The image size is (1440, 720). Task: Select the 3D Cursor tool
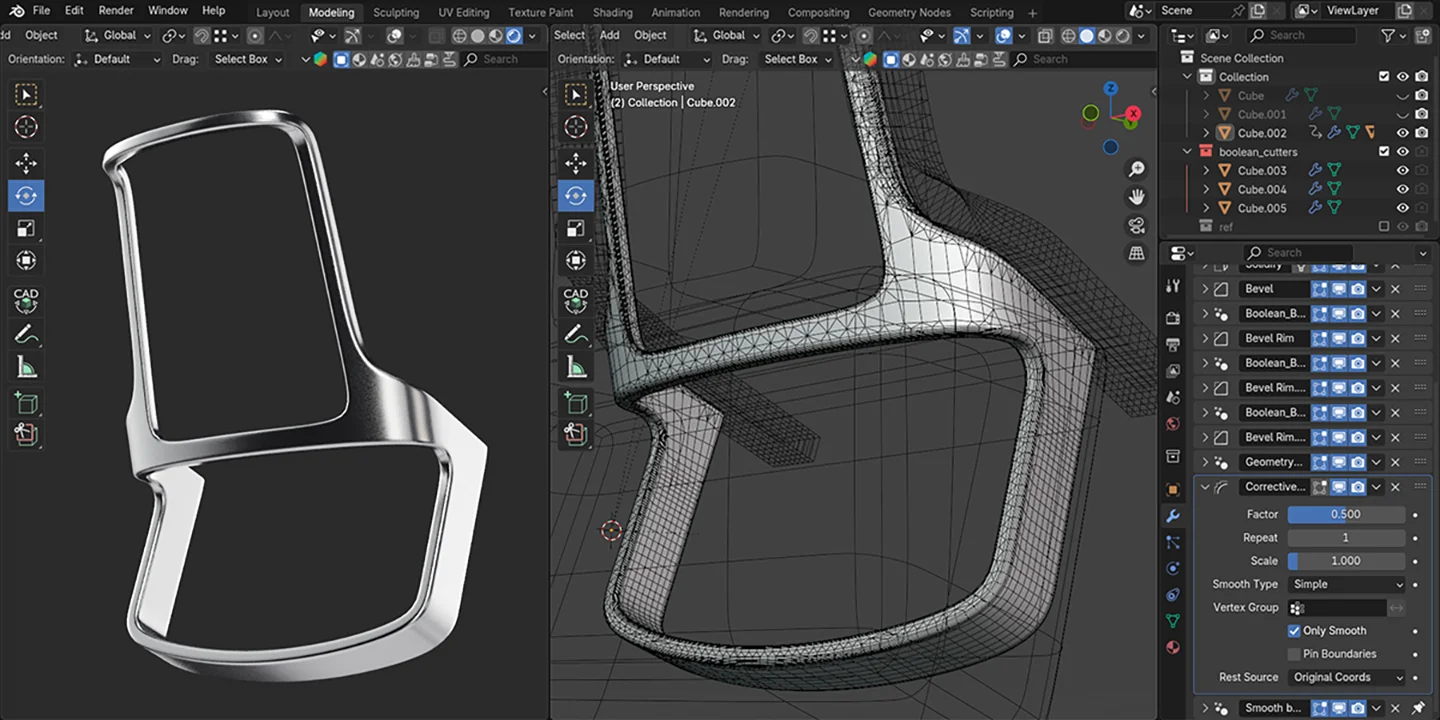point(26,127)
